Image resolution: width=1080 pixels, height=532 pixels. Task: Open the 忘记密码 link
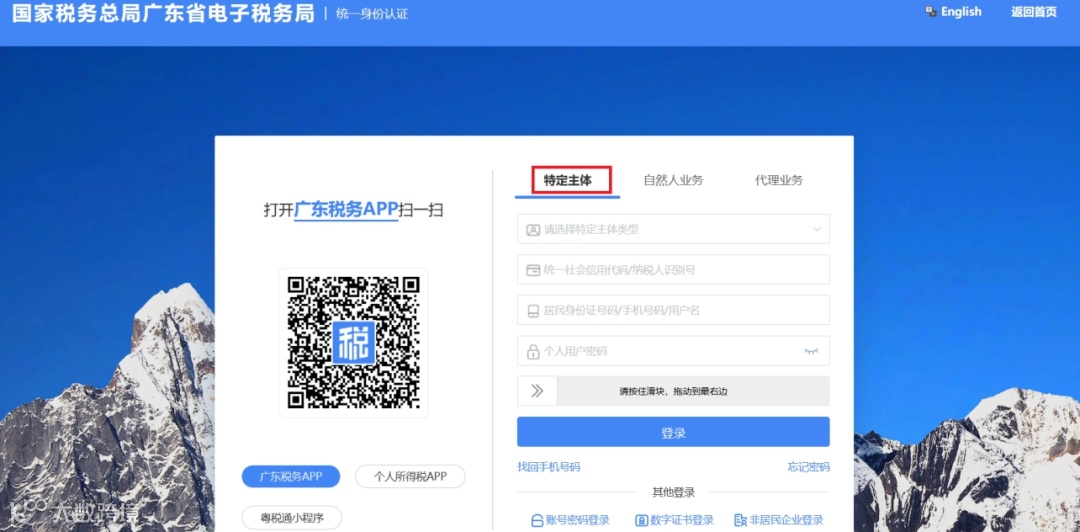[809, 467]
